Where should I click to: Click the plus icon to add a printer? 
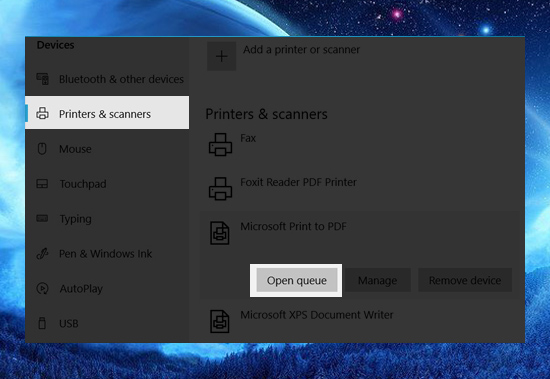pos(221,56)
